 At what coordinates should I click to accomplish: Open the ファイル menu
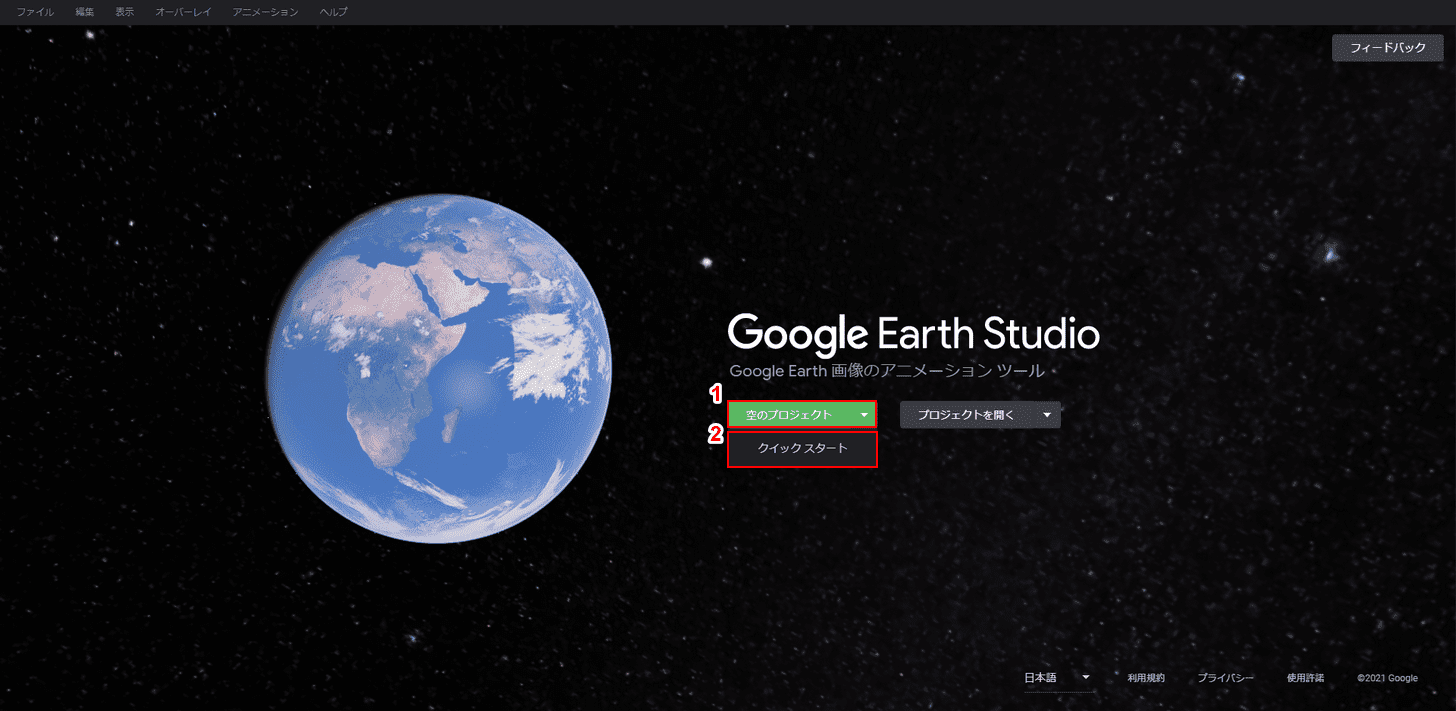(x=35, y=12)
